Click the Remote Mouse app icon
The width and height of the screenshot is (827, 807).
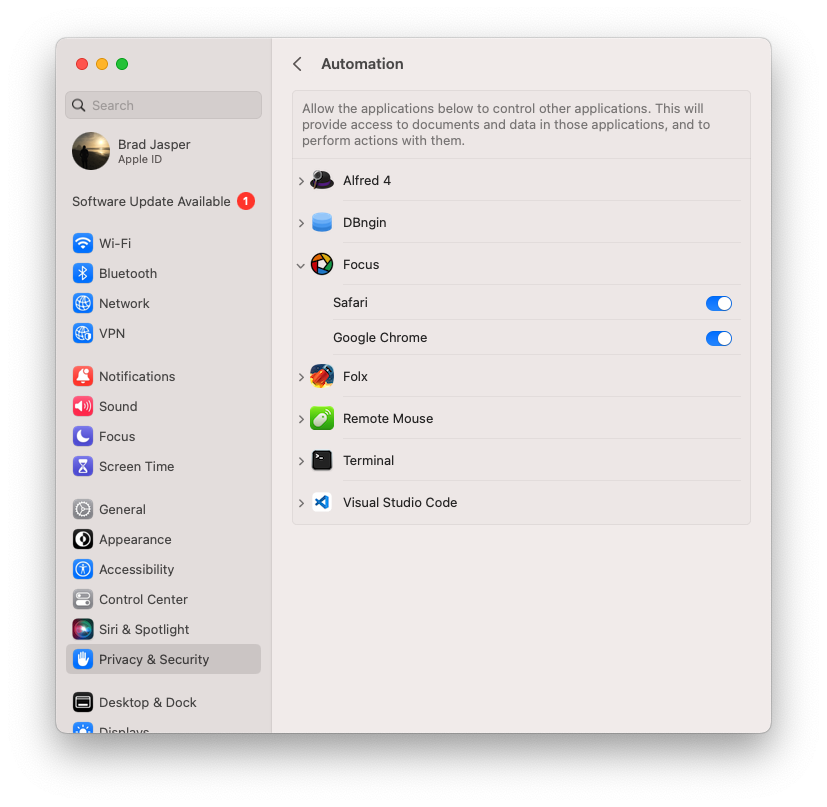(x=321, y=418)
